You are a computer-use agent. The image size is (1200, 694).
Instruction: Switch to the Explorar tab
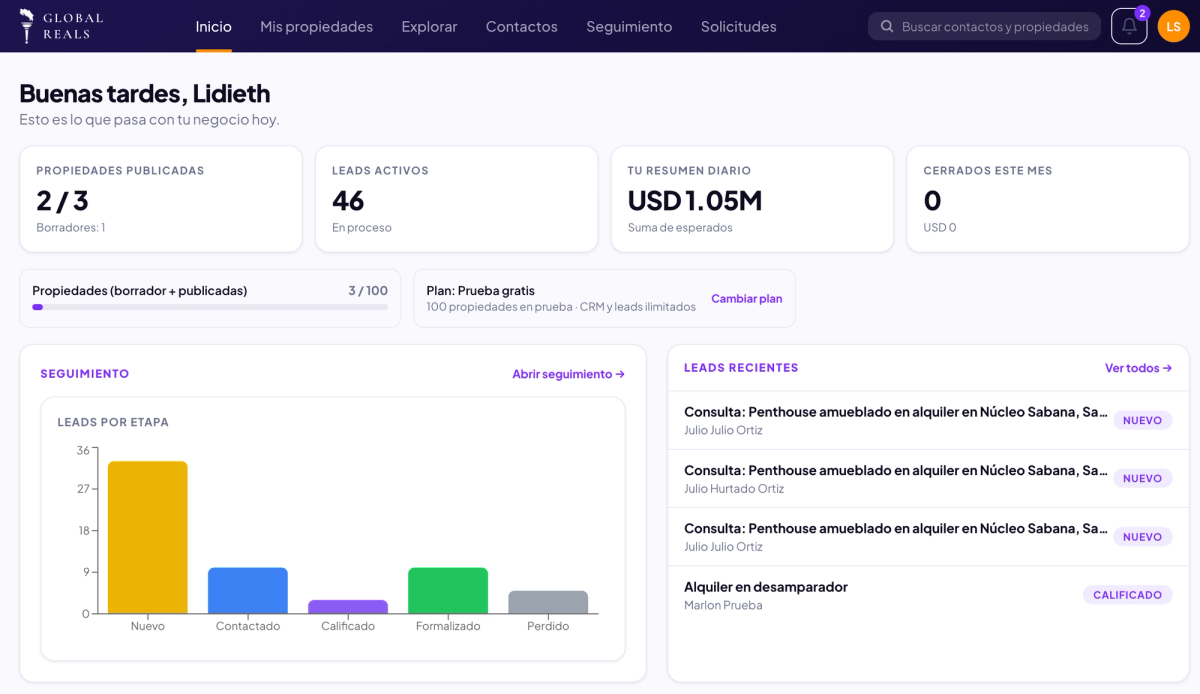click(429, 27)
